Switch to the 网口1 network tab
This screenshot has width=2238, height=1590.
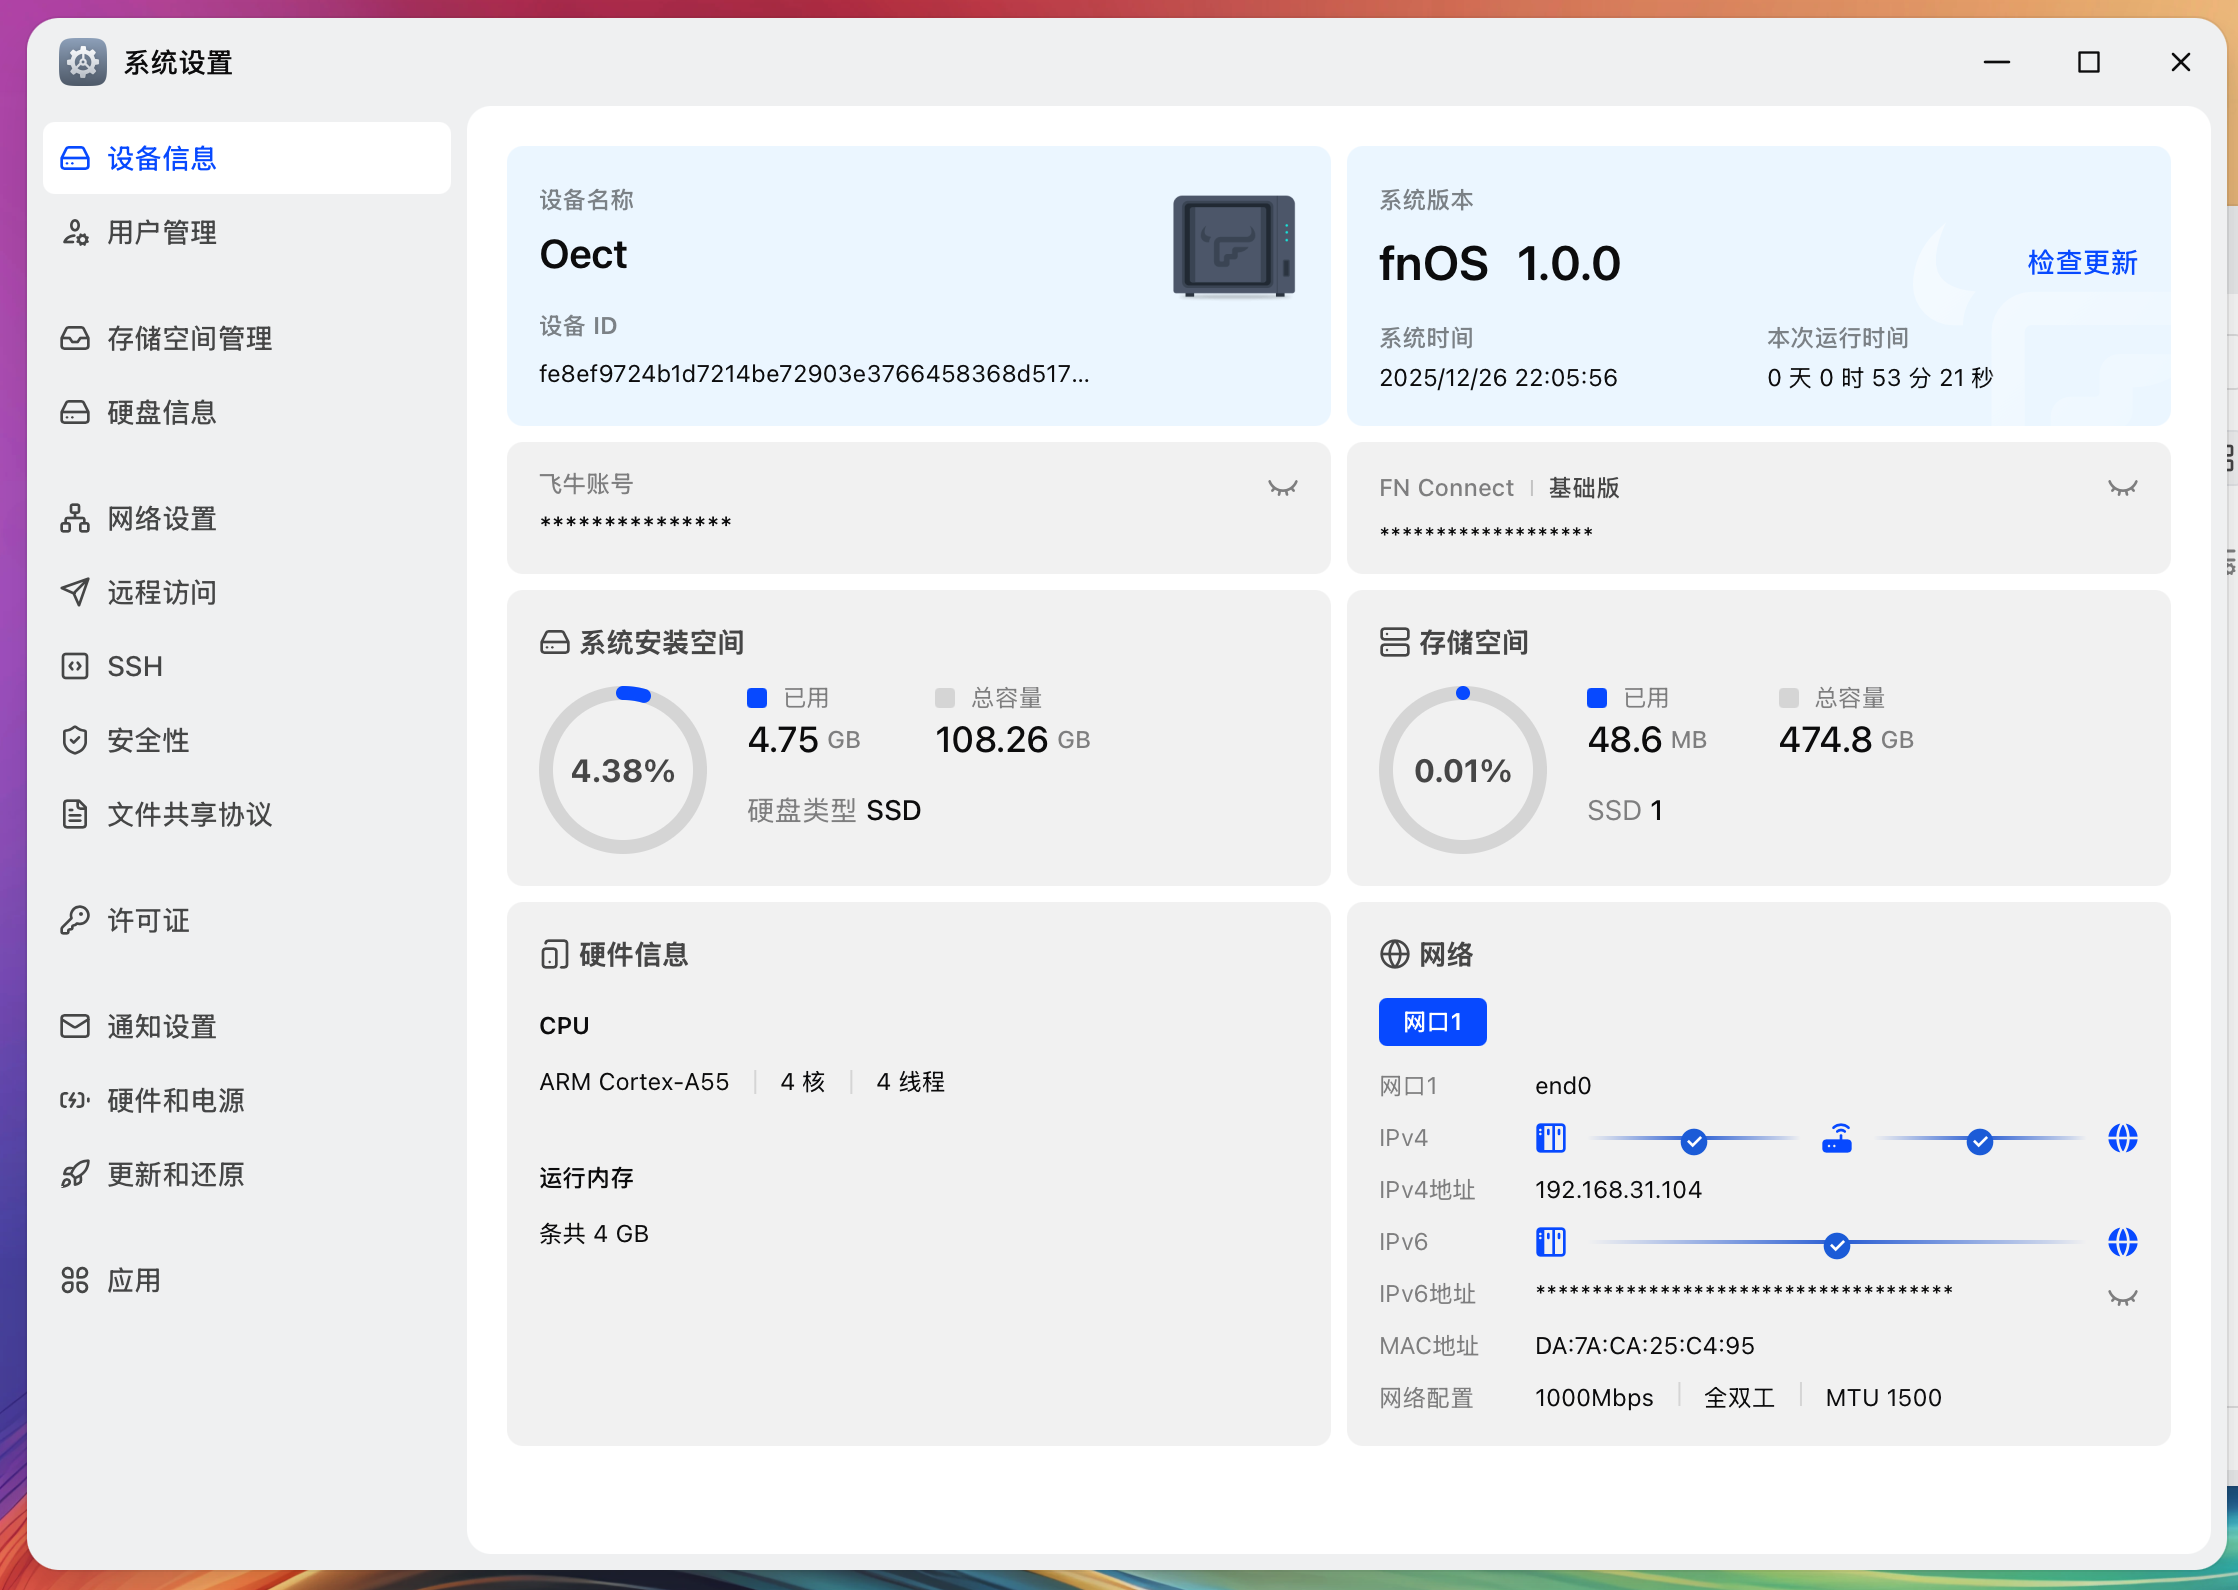[x=1432, y=1021]
